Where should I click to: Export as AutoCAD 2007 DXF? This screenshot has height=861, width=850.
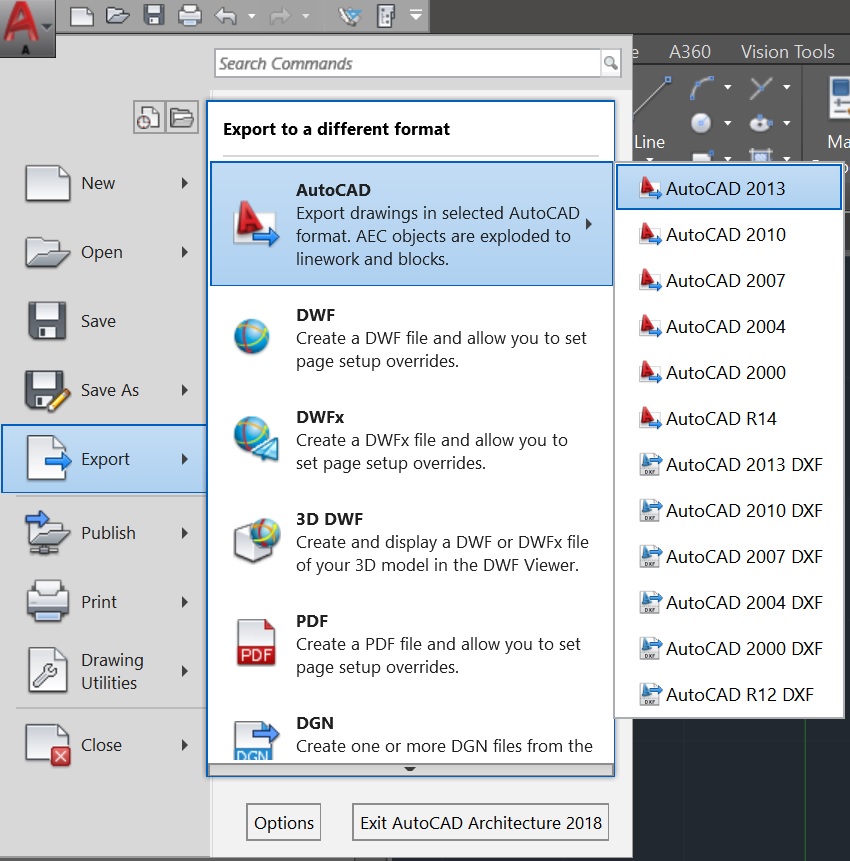(729, 557)
